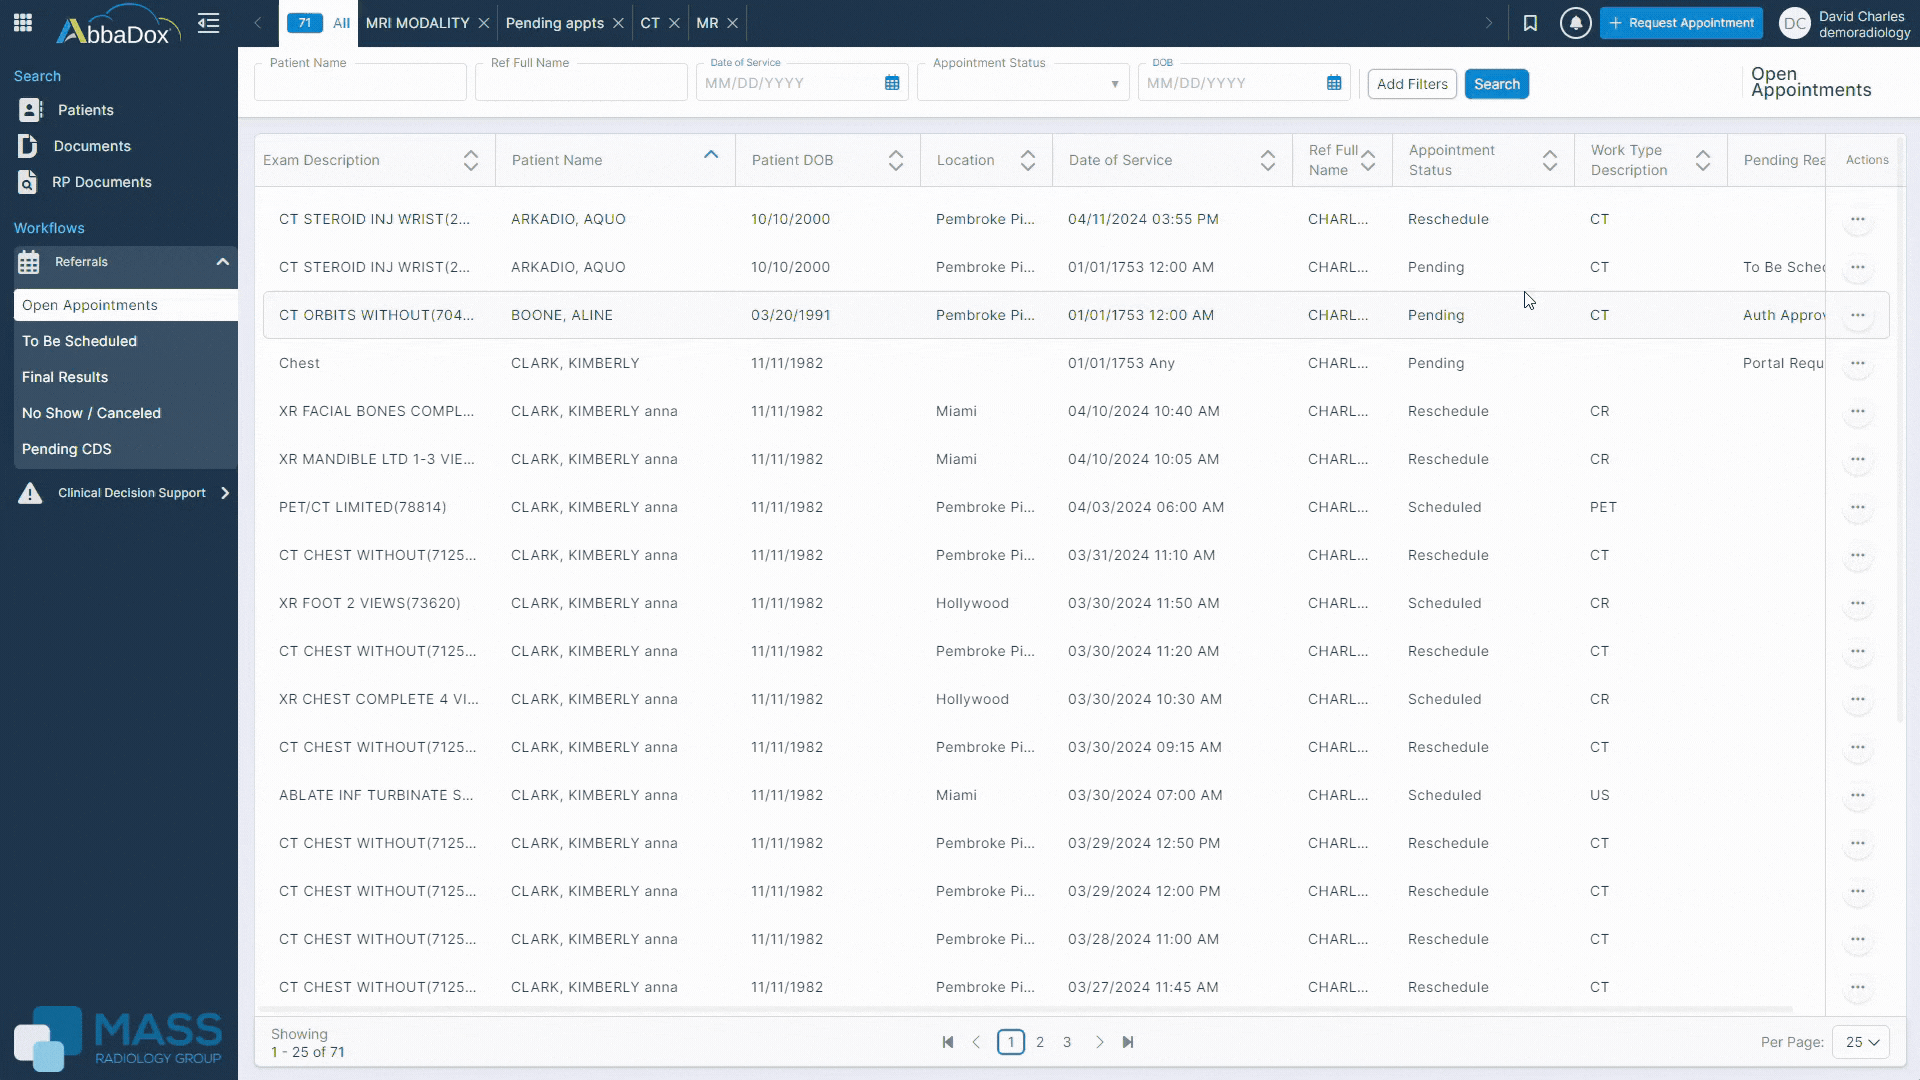Open the Patients section

click(86, 110)
